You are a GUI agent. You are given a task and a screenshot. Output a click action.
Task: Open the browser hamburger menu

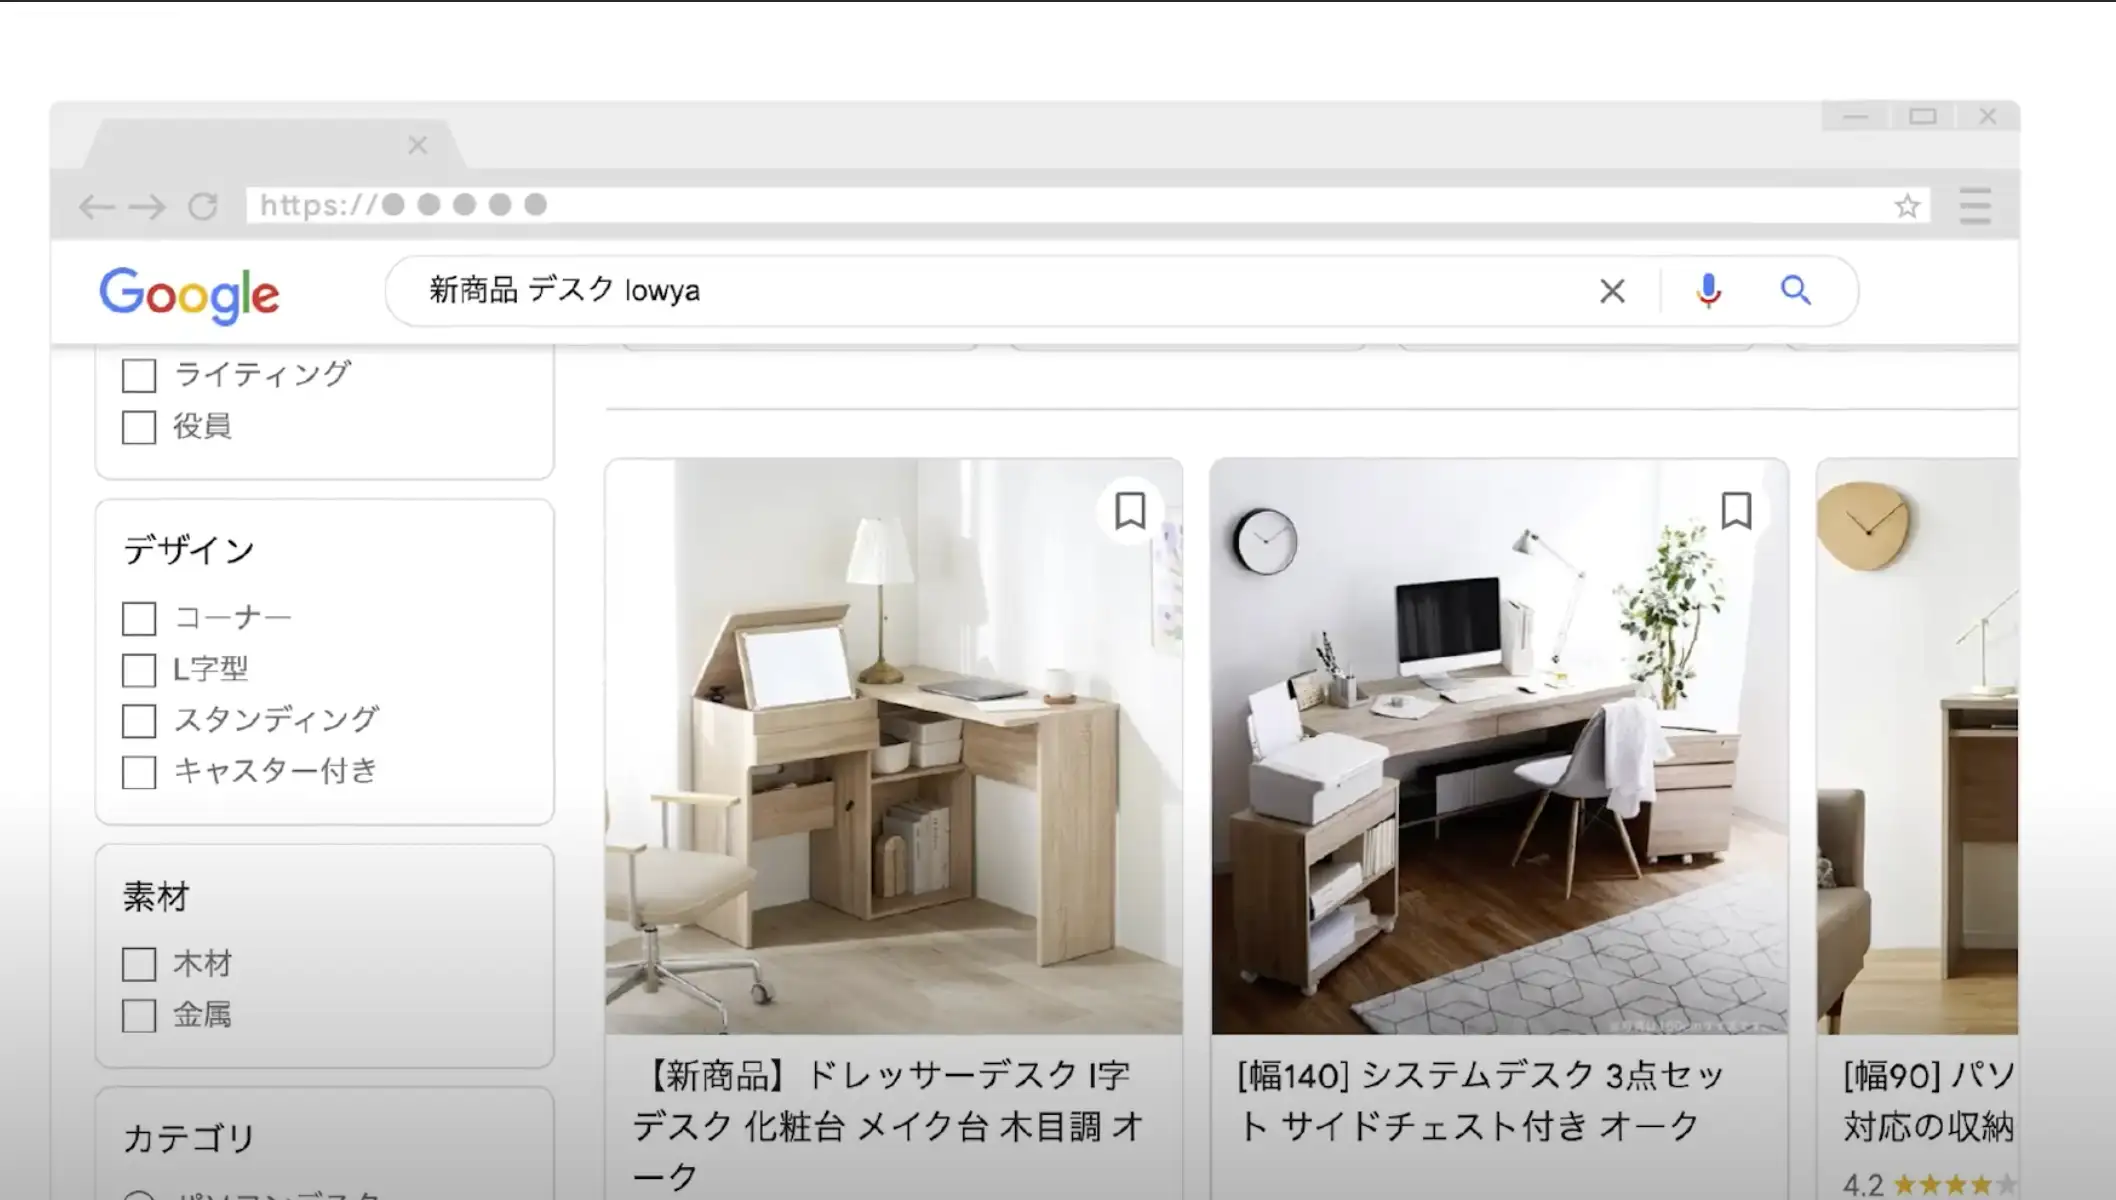pos(1975,205)
